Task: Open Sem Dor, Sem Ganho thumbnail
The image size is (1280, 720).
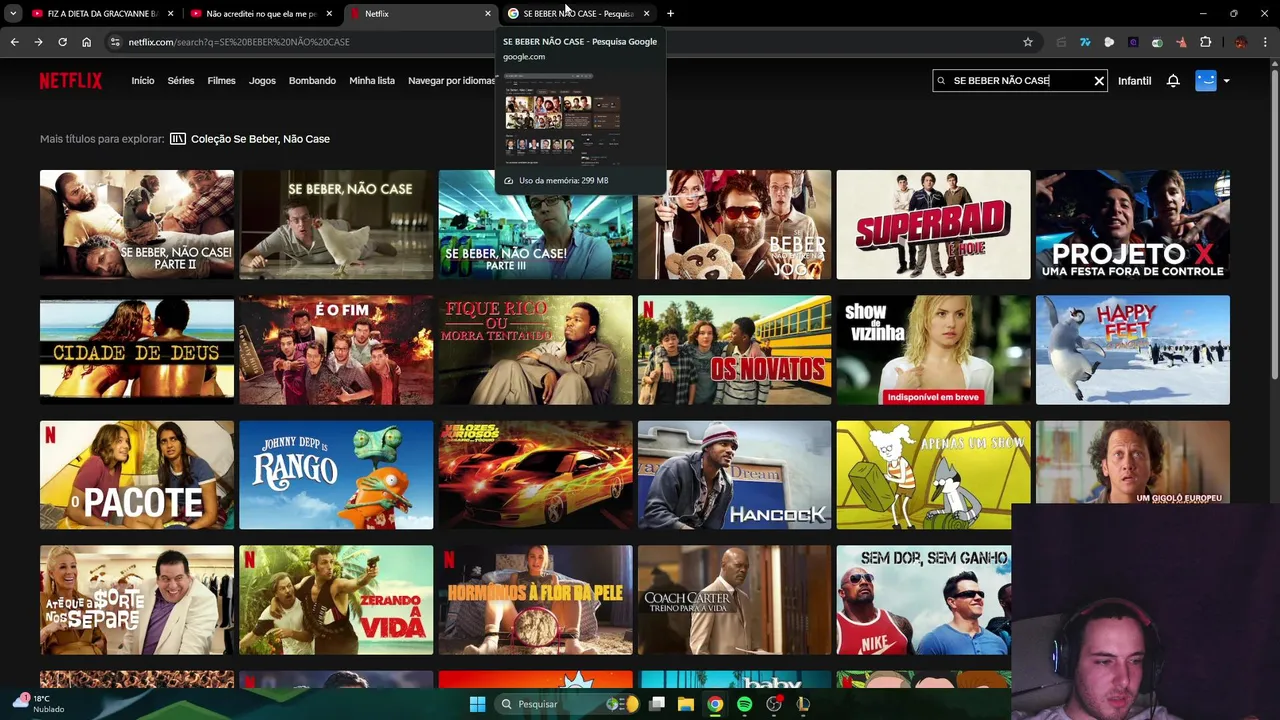Action: pyautogui.click(x=924, y=600)
